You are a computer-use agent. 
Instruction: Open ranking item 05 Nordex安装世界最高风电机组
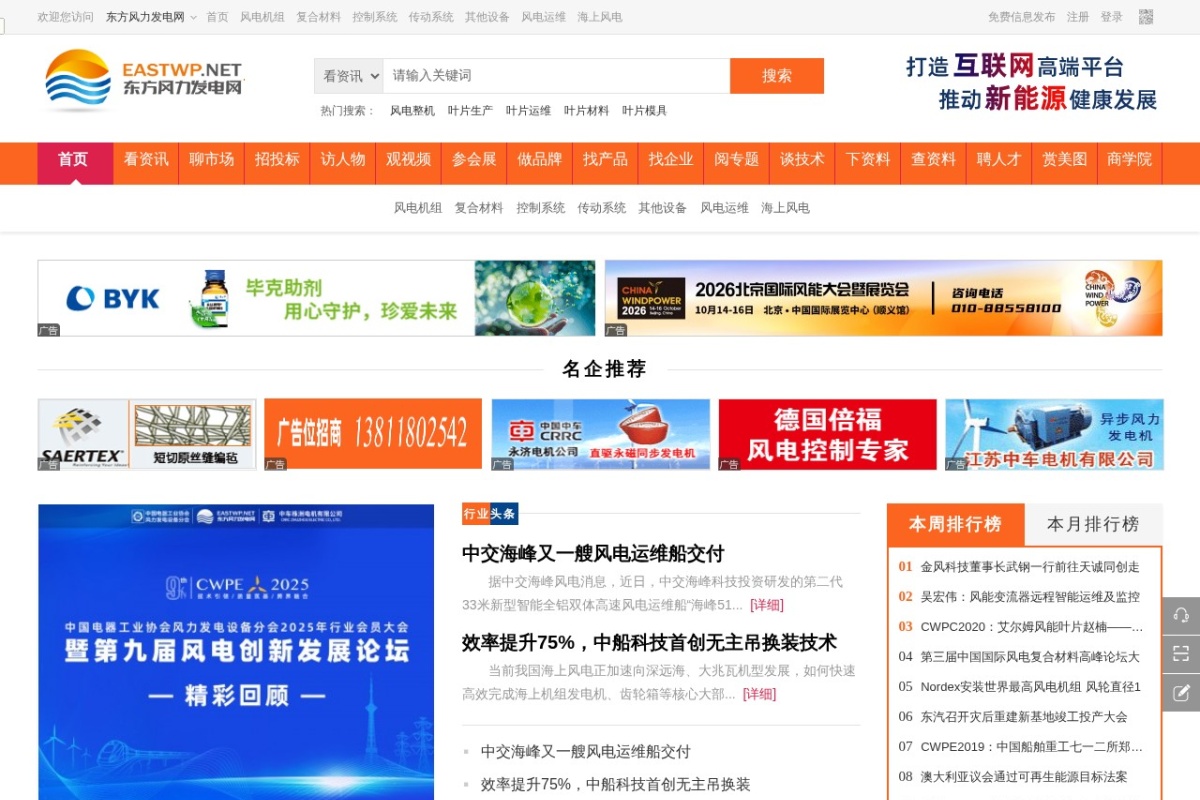coord(1030,687)
